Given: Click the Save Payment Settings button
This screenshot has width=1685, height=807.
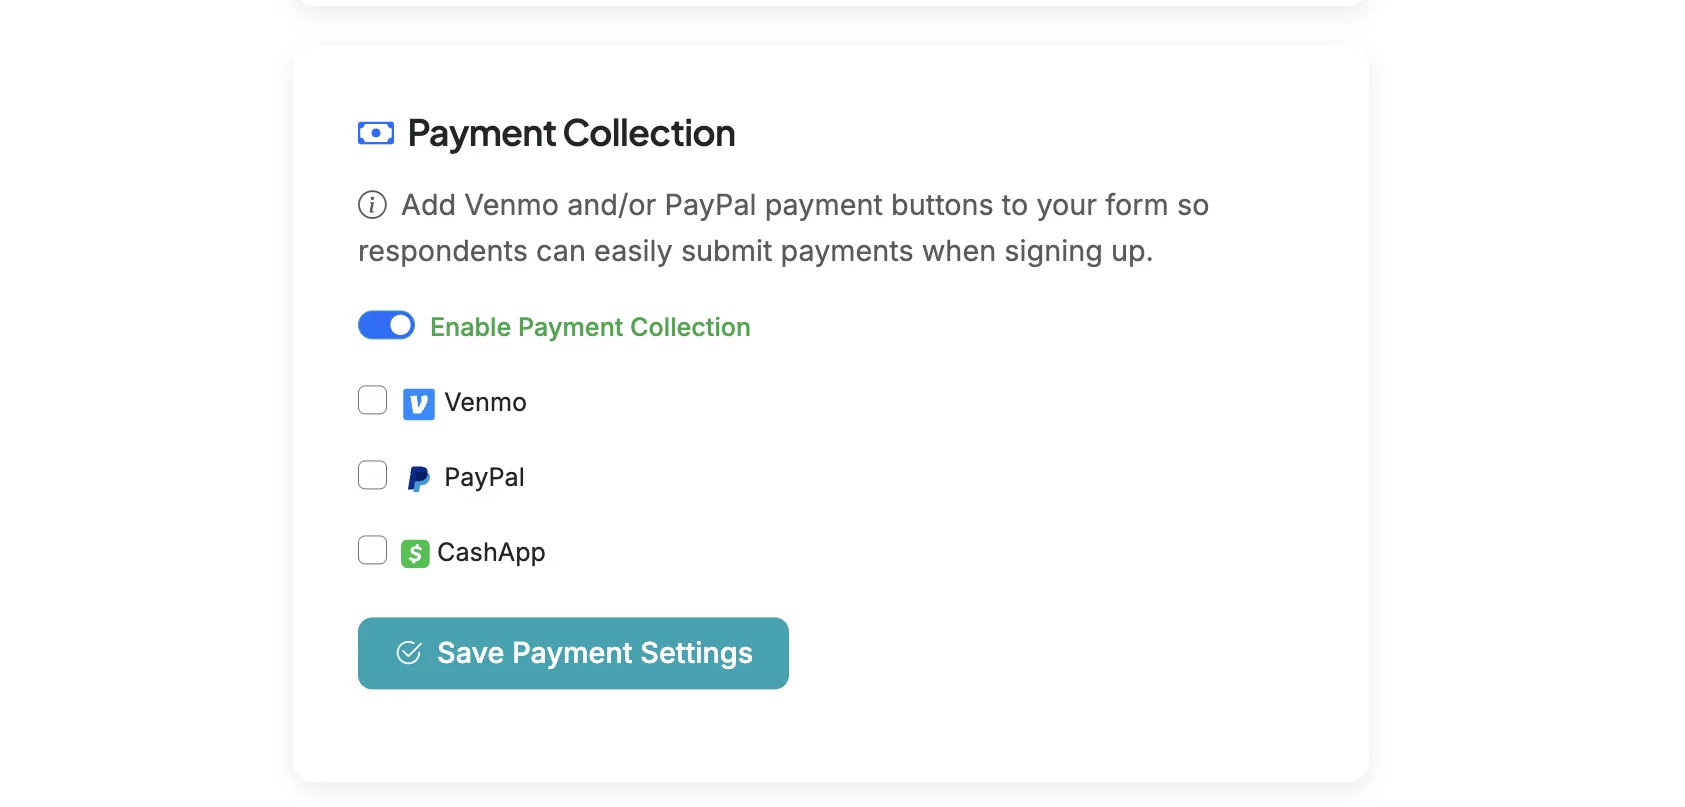Looking at the screenshot, I should click(x=572, y=652).
